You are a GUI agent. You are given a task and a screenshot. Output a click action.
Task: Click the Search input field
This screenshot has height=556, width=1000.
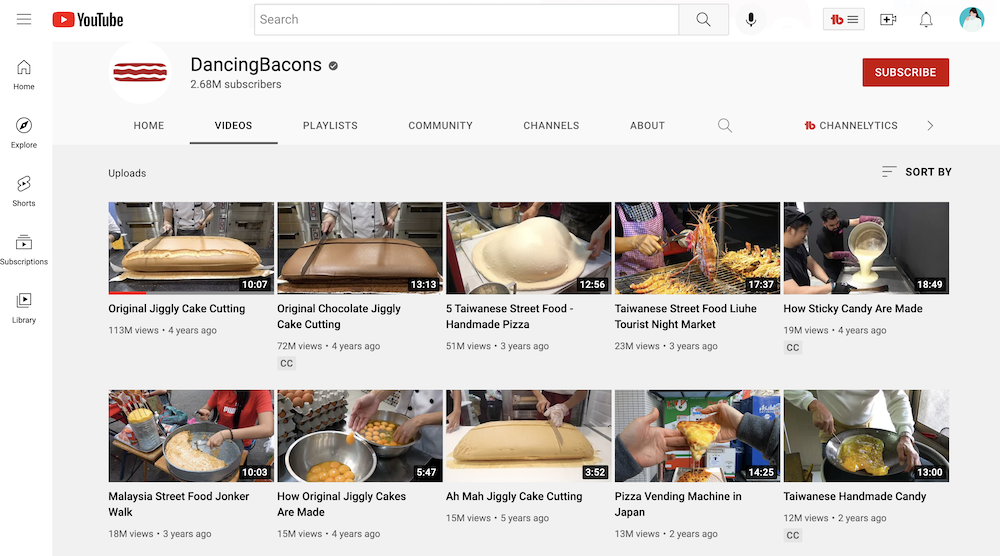pyautogui.click(x=466, y=20)
